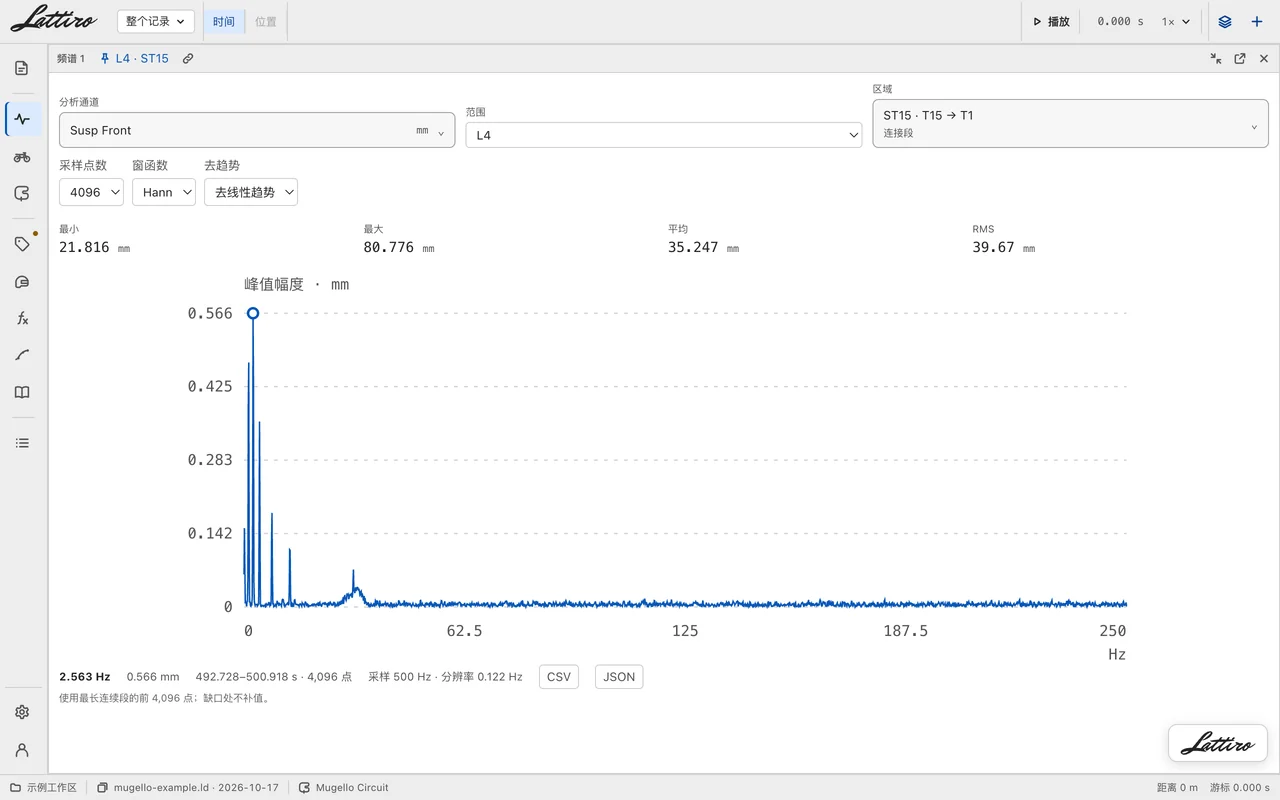Click the Lattiro logo in top left
This screenshot has height=800, width=1280.
click(54, 19)
